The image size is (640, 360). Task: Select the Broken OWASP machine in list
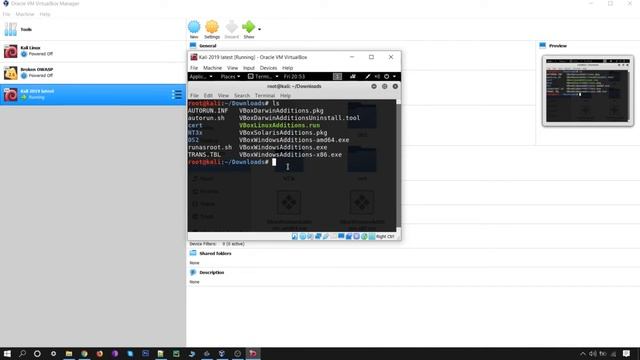(x=93, y=73)
